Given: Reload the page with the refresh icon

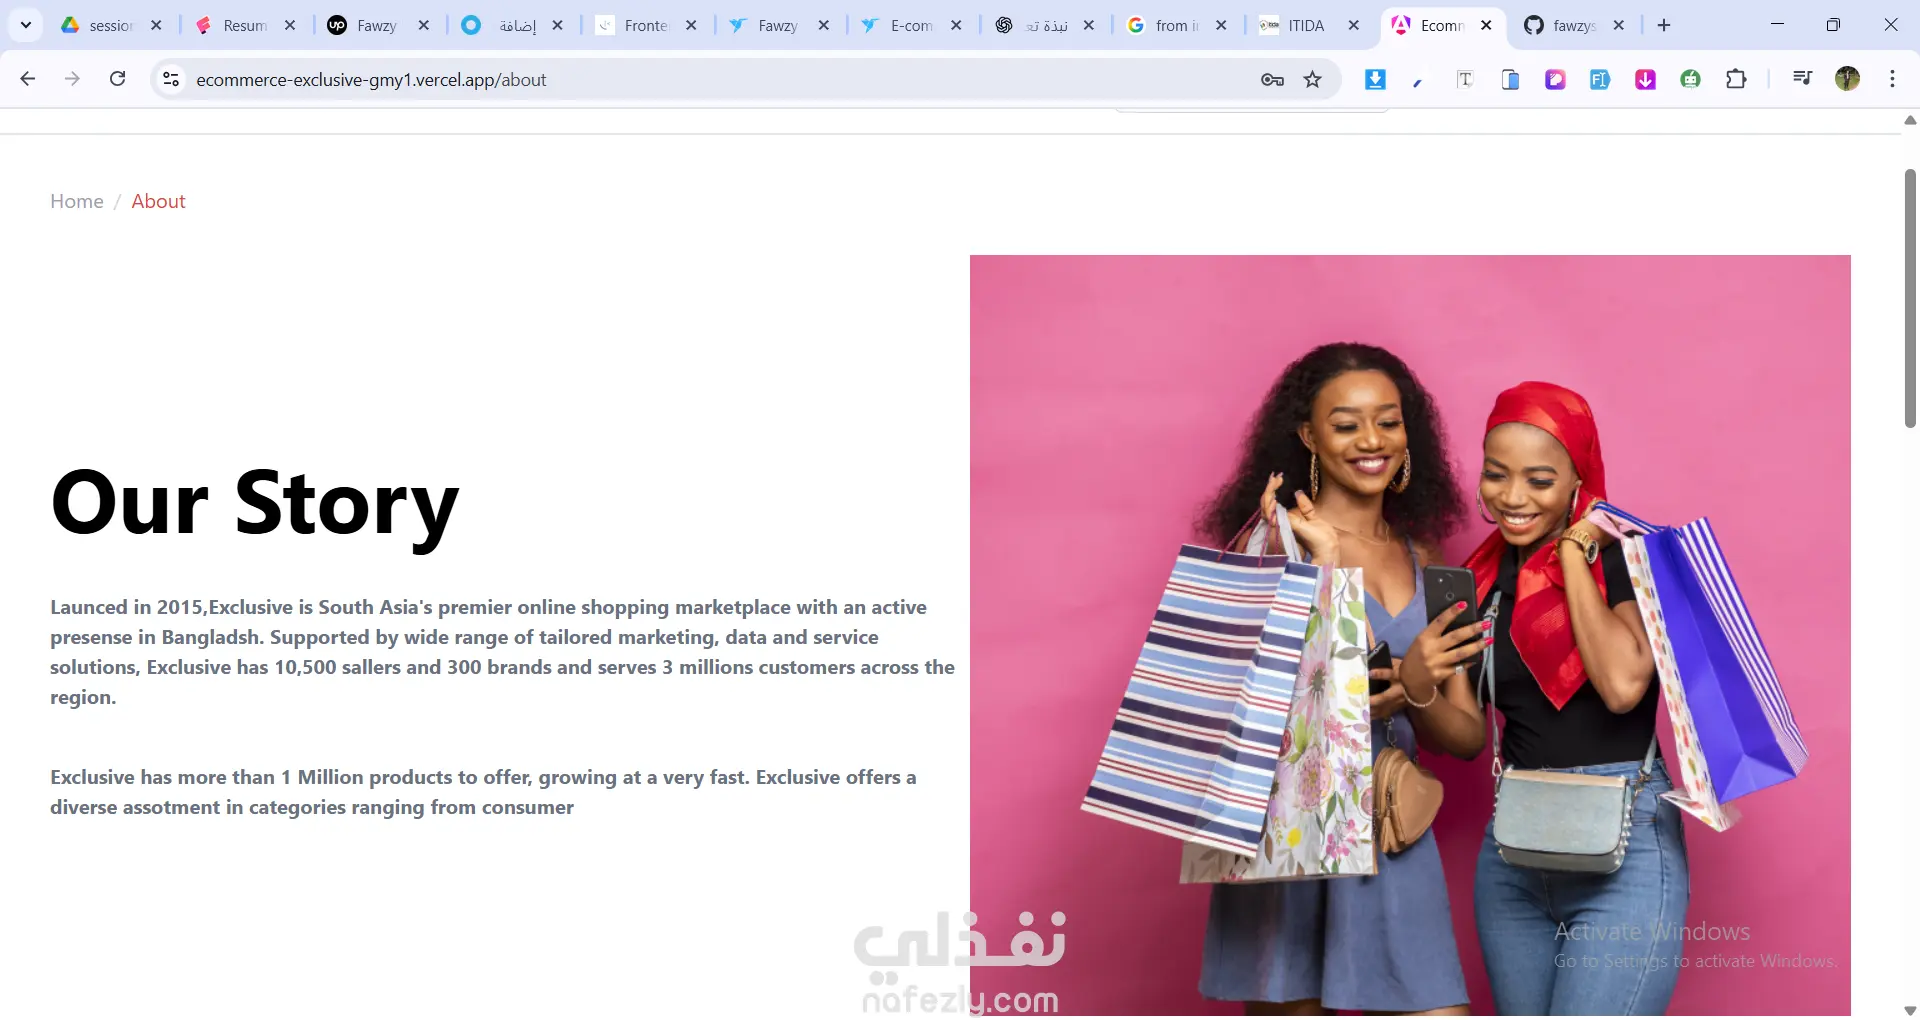Looking at the screenshot, I should click(x=117, y=79).
